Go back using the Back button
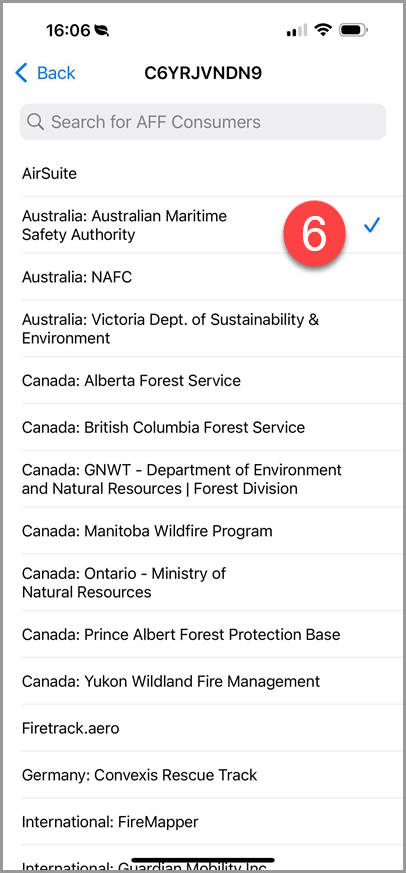406x873 pixels. 45,73
